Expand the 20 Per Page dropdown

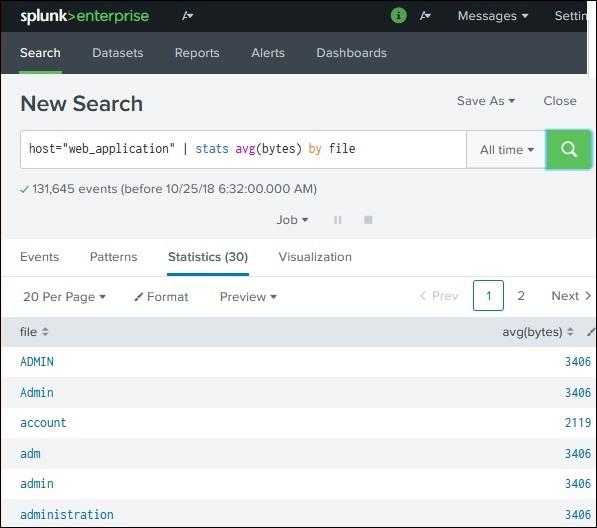[64, 297]
